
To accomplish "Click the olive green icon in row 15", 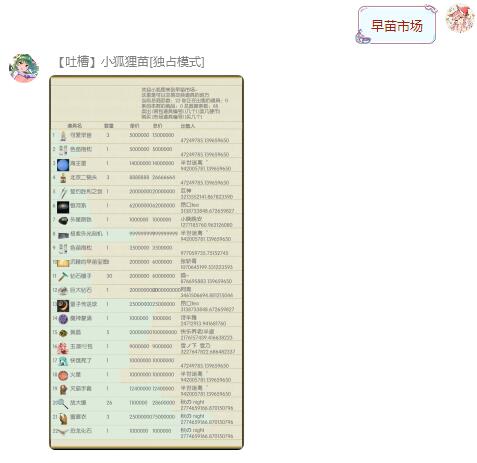I will (x=63, y=333).
